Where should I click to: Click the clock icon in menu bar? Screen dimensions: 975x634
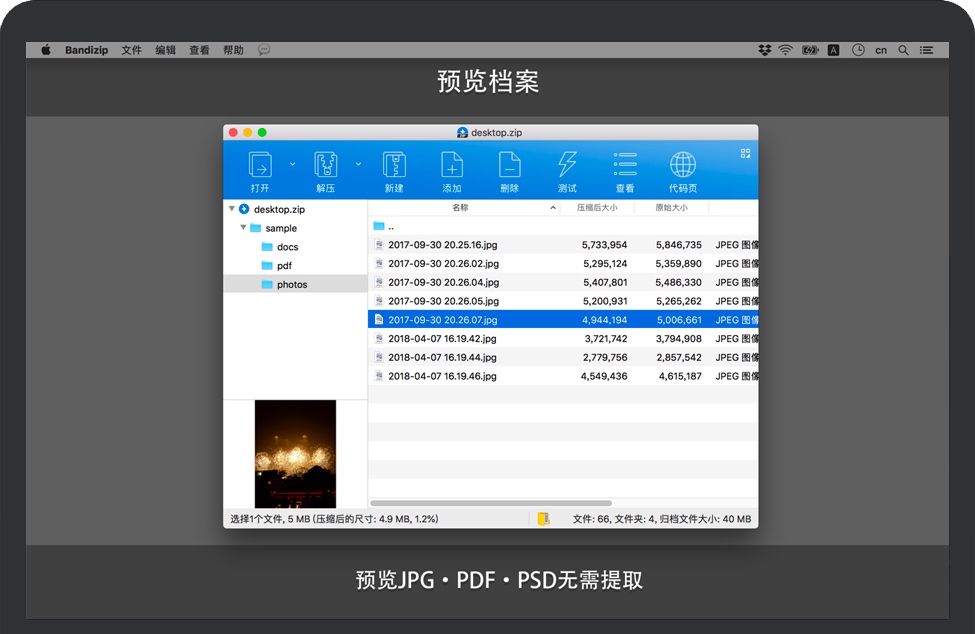[x=858, y=50]
